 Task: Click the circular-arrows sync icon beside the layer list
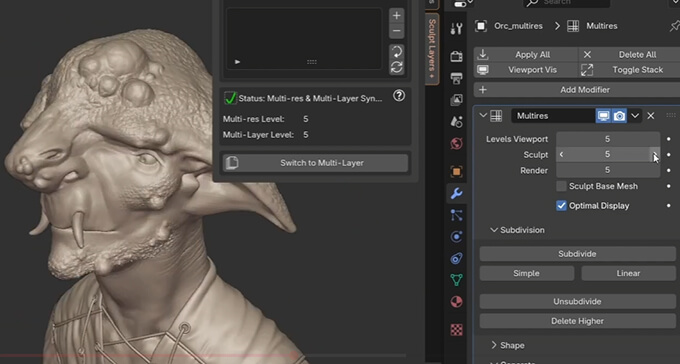(x=396, y=67)
